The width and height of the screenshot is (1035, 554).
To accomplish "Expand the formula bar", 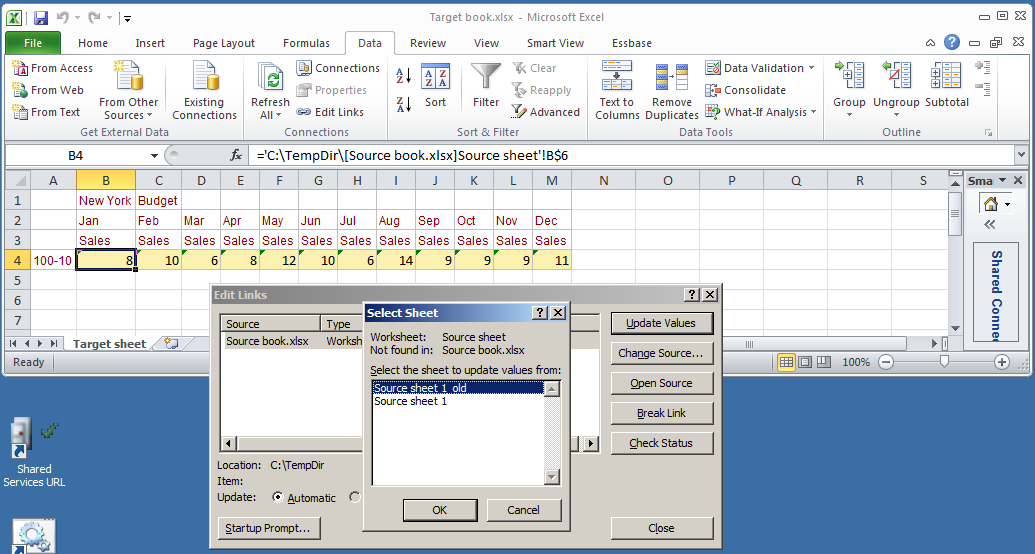I will point(1021,155).
